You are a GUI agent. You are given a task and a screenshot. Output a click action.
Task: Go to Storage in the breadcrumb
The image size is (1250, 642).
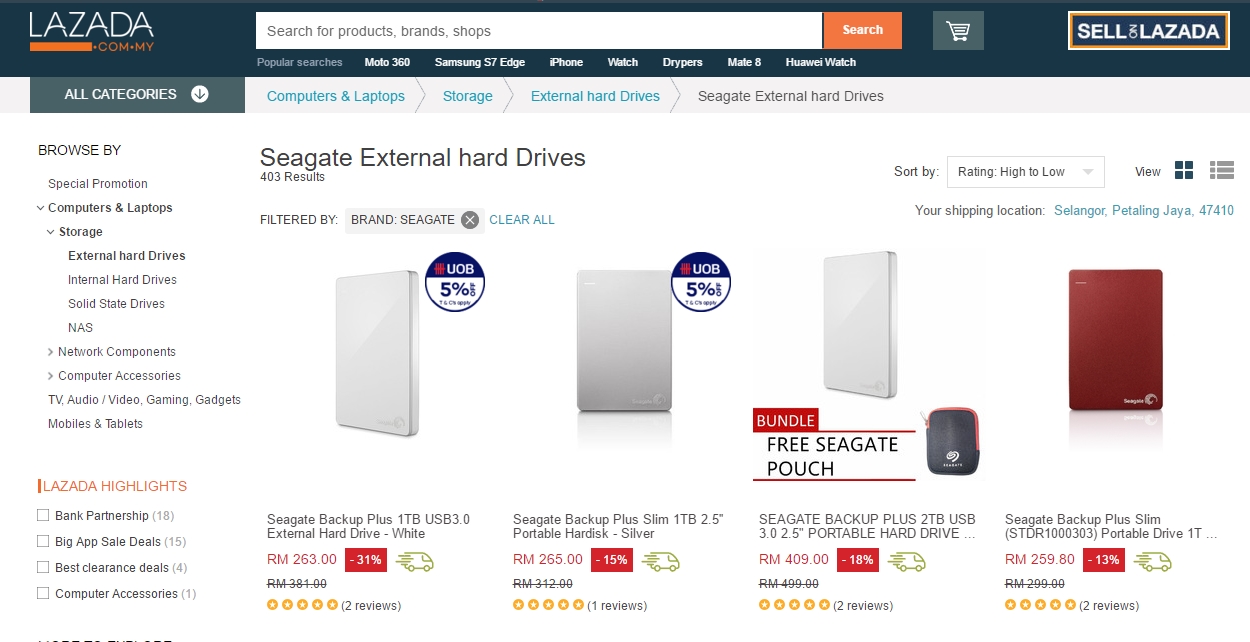pyautogui.click(x=468, y=96)
